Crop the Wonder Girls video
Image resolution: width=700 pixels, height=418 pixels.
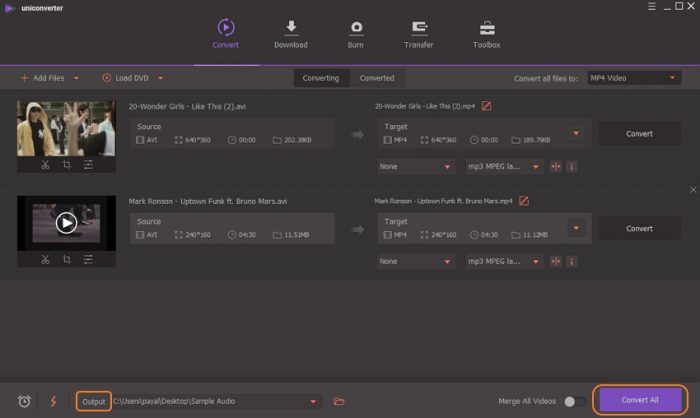point(67,165)
